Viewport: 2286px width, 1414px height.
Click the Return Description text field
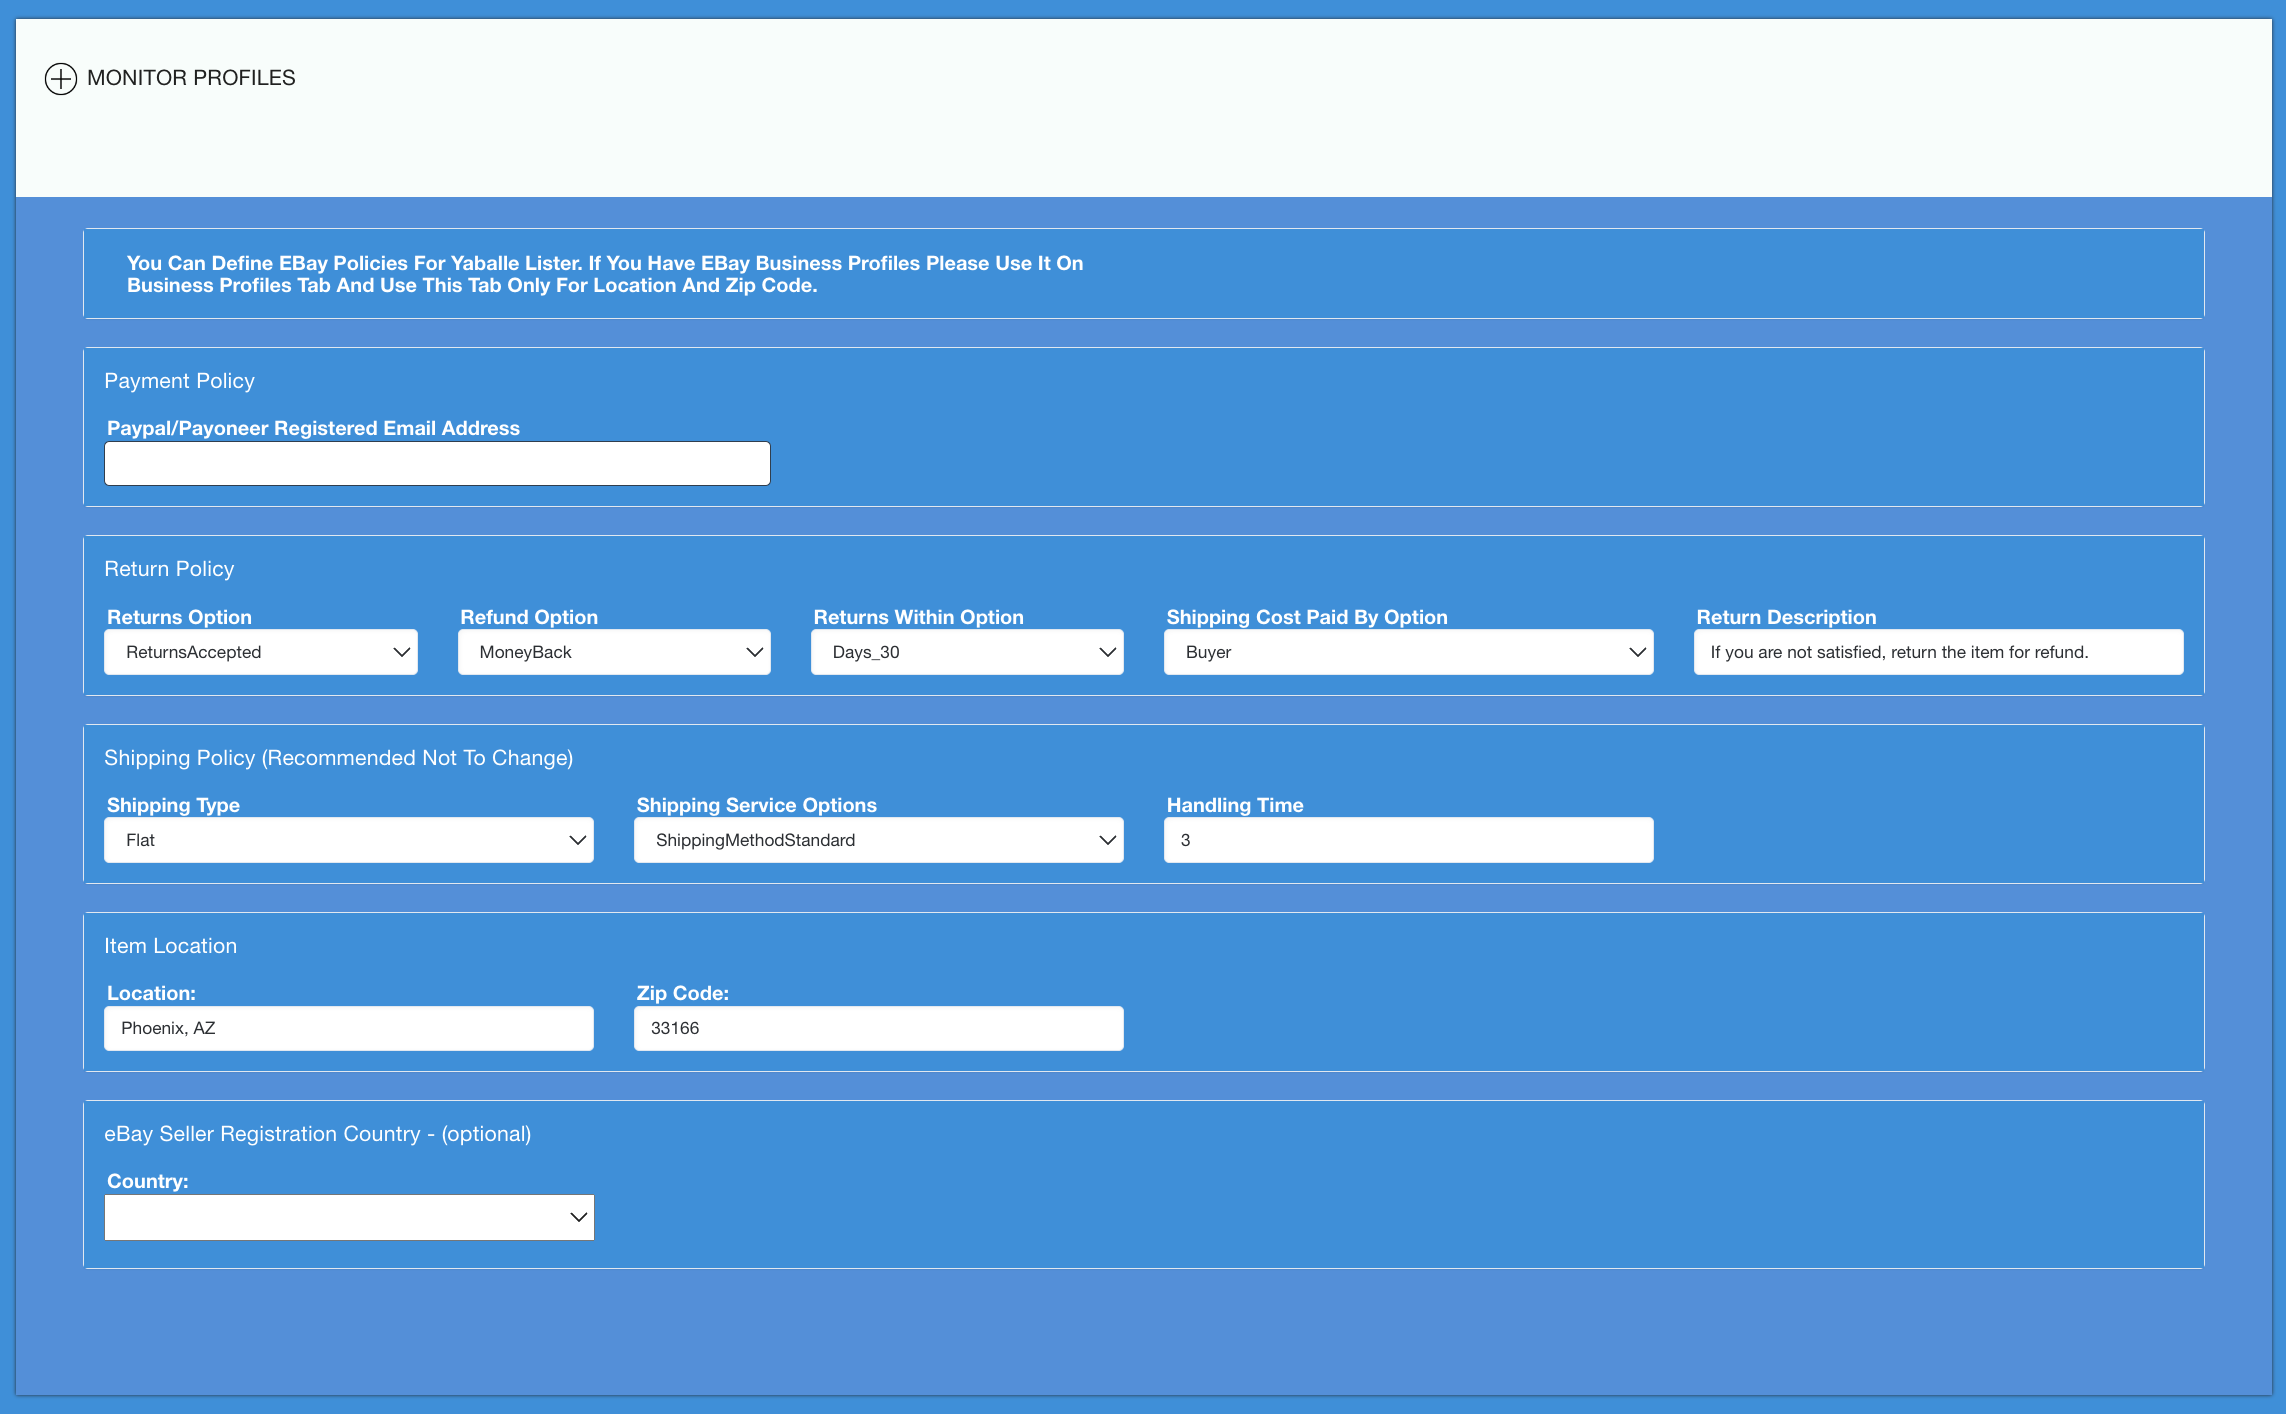click(1937, 652)
